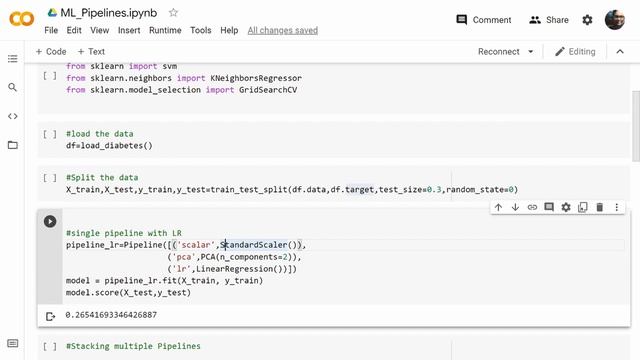Open the Runtime menu

[165, 30]
